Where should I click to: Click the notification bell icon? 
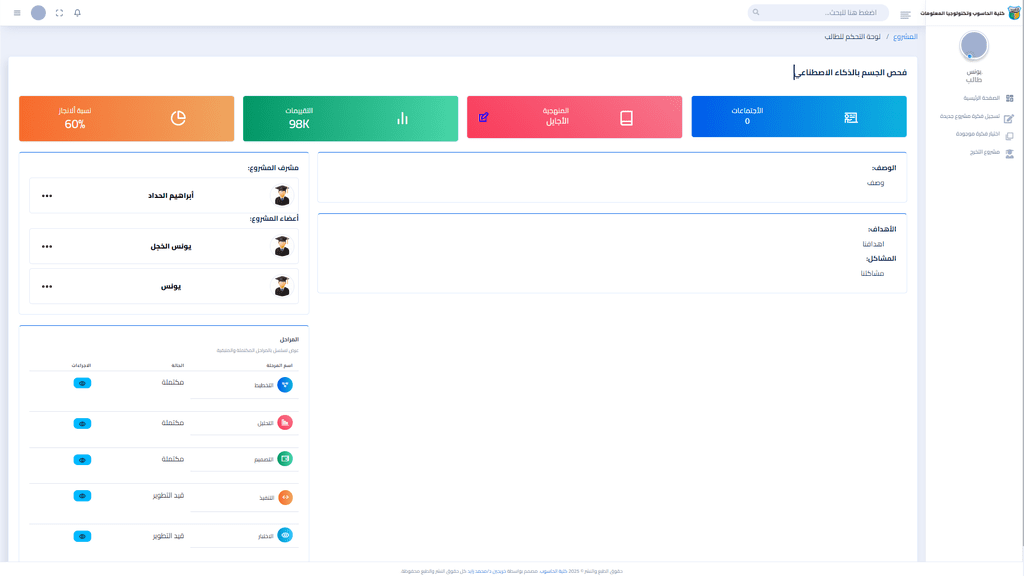[x=77, y=12]
